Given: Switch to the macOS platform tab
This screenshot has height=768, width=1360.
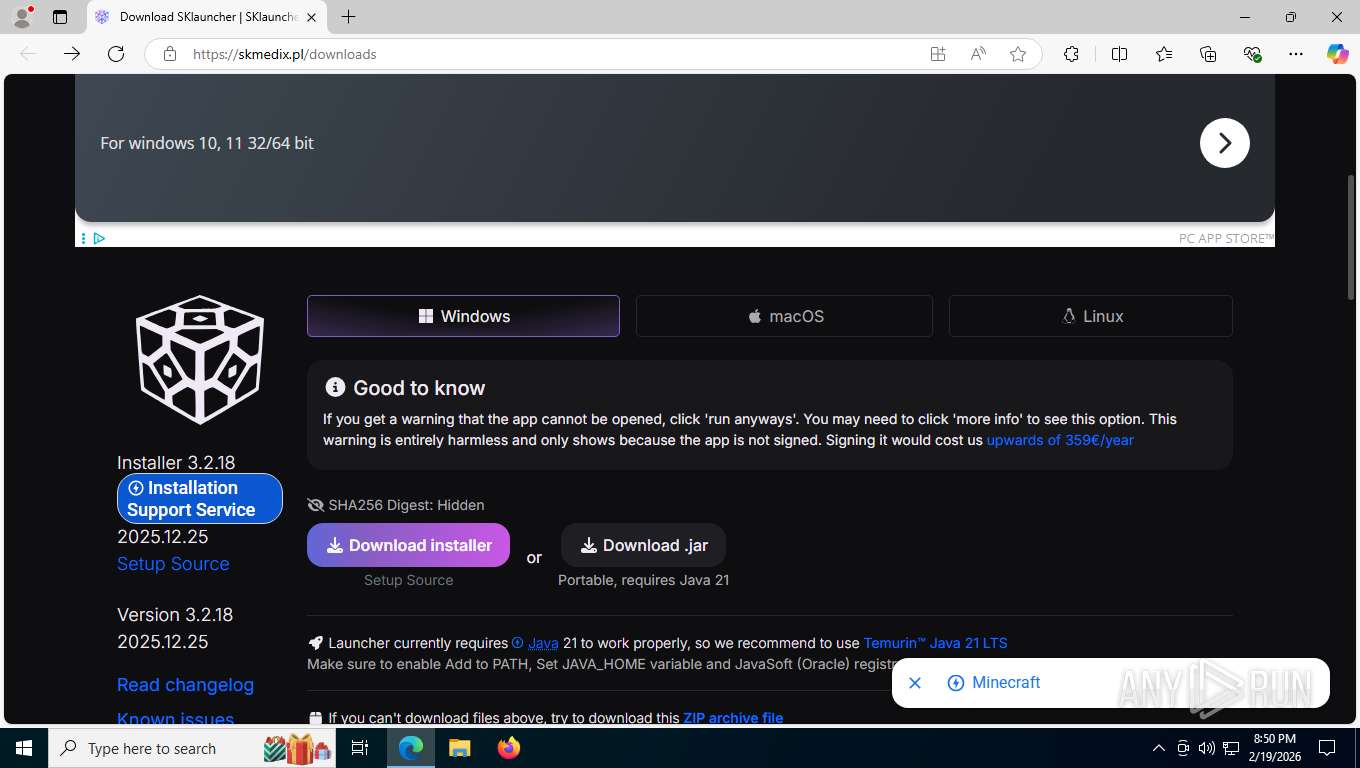Looking at the screenshot, I should pos(784,316).
